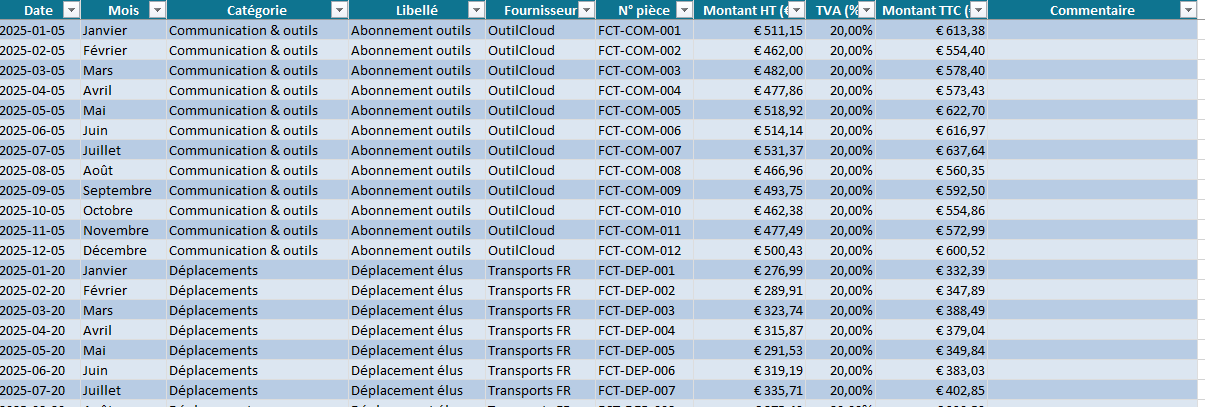Click the FCT-DEP-001 invoice cell

click(636, 270)
